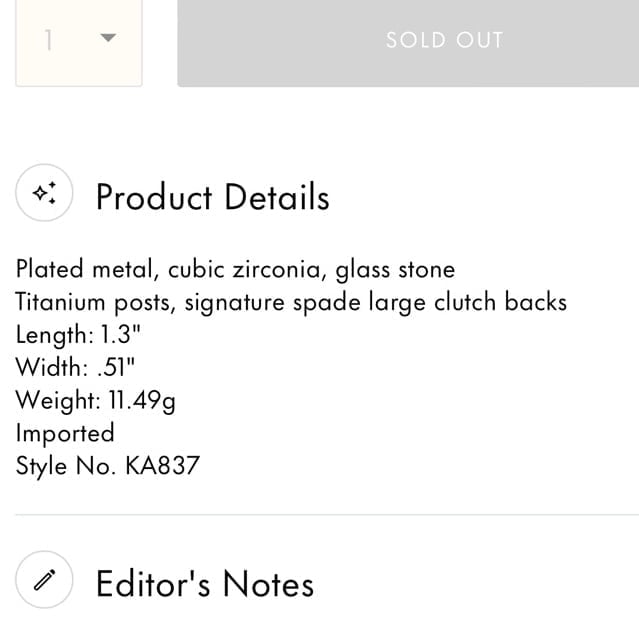The height and width of the screenshot is (639, 639).
Task: Click the Style No. KA837 text
Action: pos(108,466)
